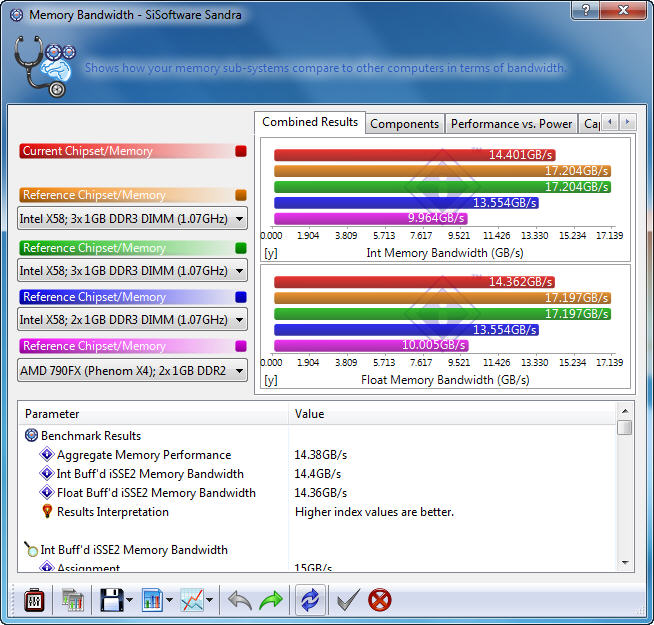Click the 'Int Memory Bandwidth (GB/s)' axis label
Viewport: 654px width, 625px height.
tap(445, 253)
